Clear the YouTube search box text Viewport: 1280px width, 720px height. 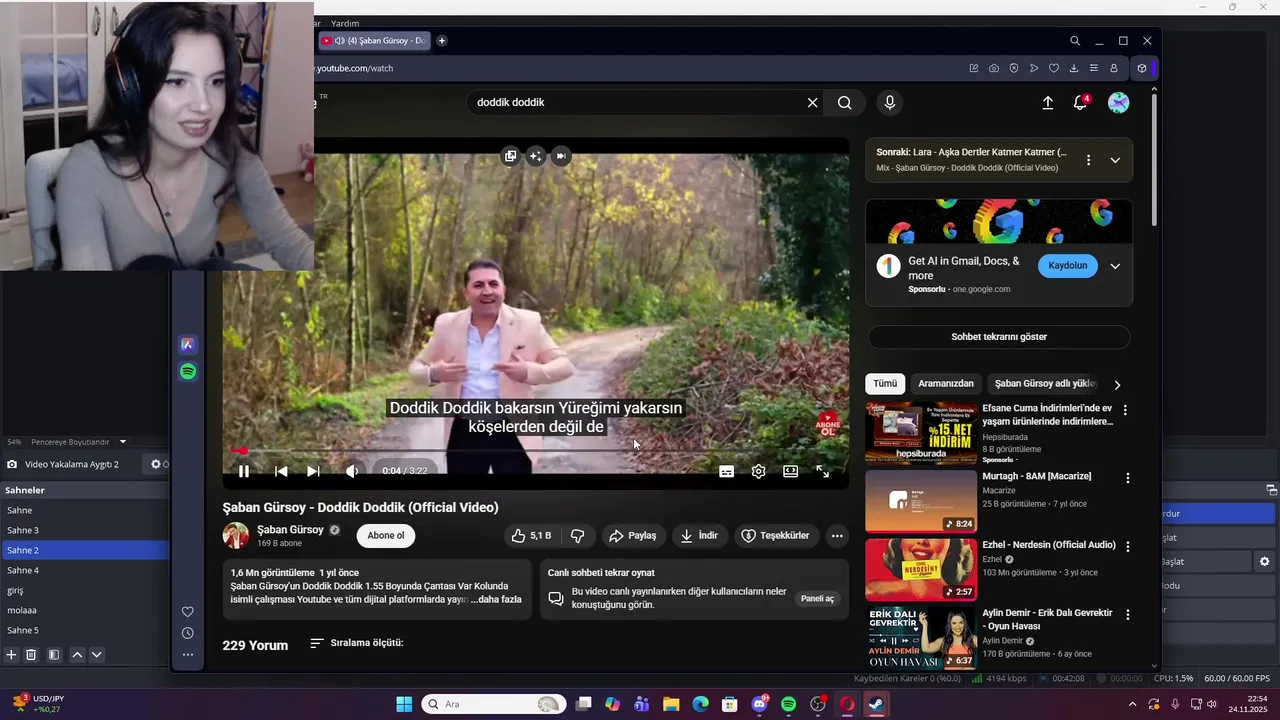812,102
